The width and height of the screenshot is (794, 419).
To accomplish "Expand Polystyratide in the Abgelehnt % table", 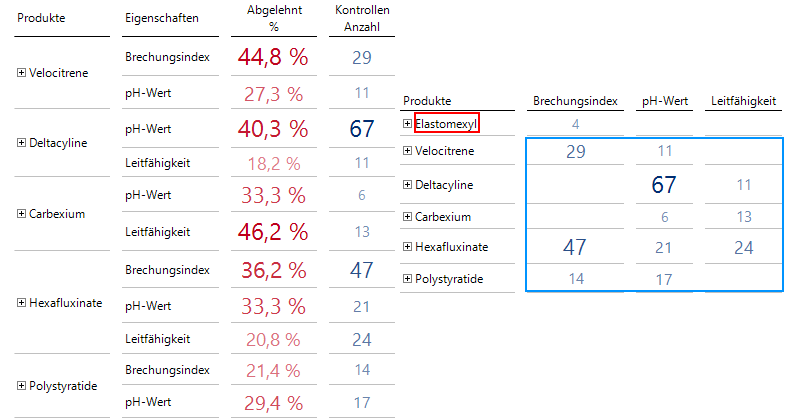I will 22,385.
